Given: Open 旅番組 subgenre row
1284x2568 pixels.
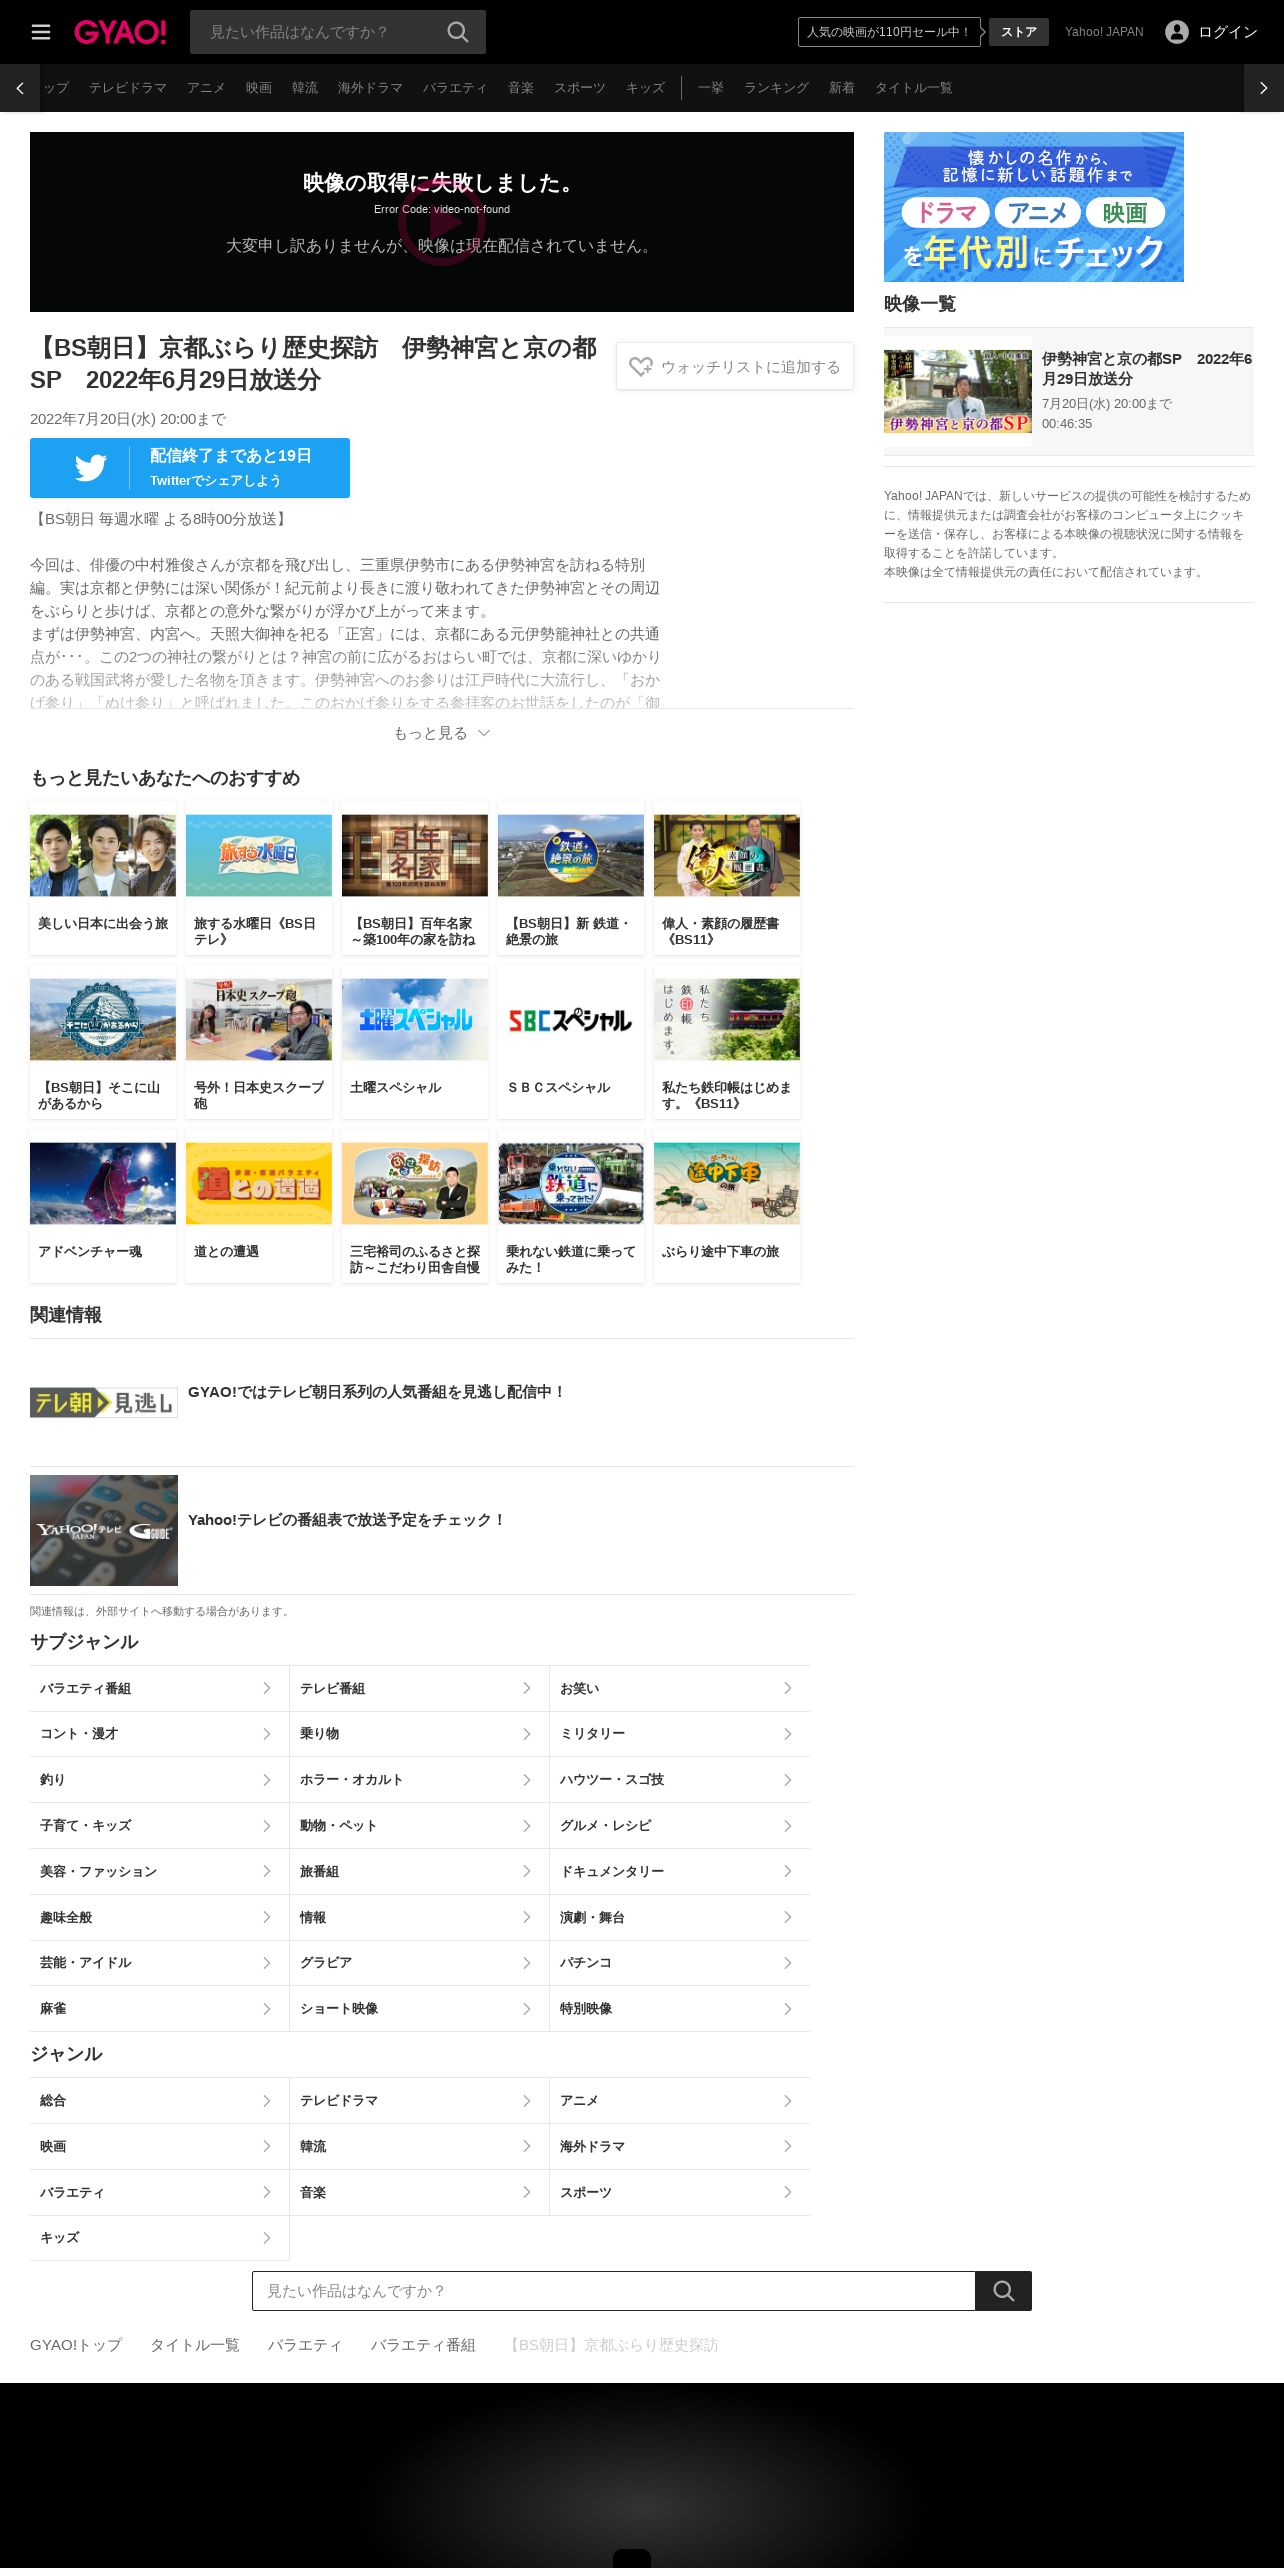Looking at the screenshot, I should (420, 1871).
